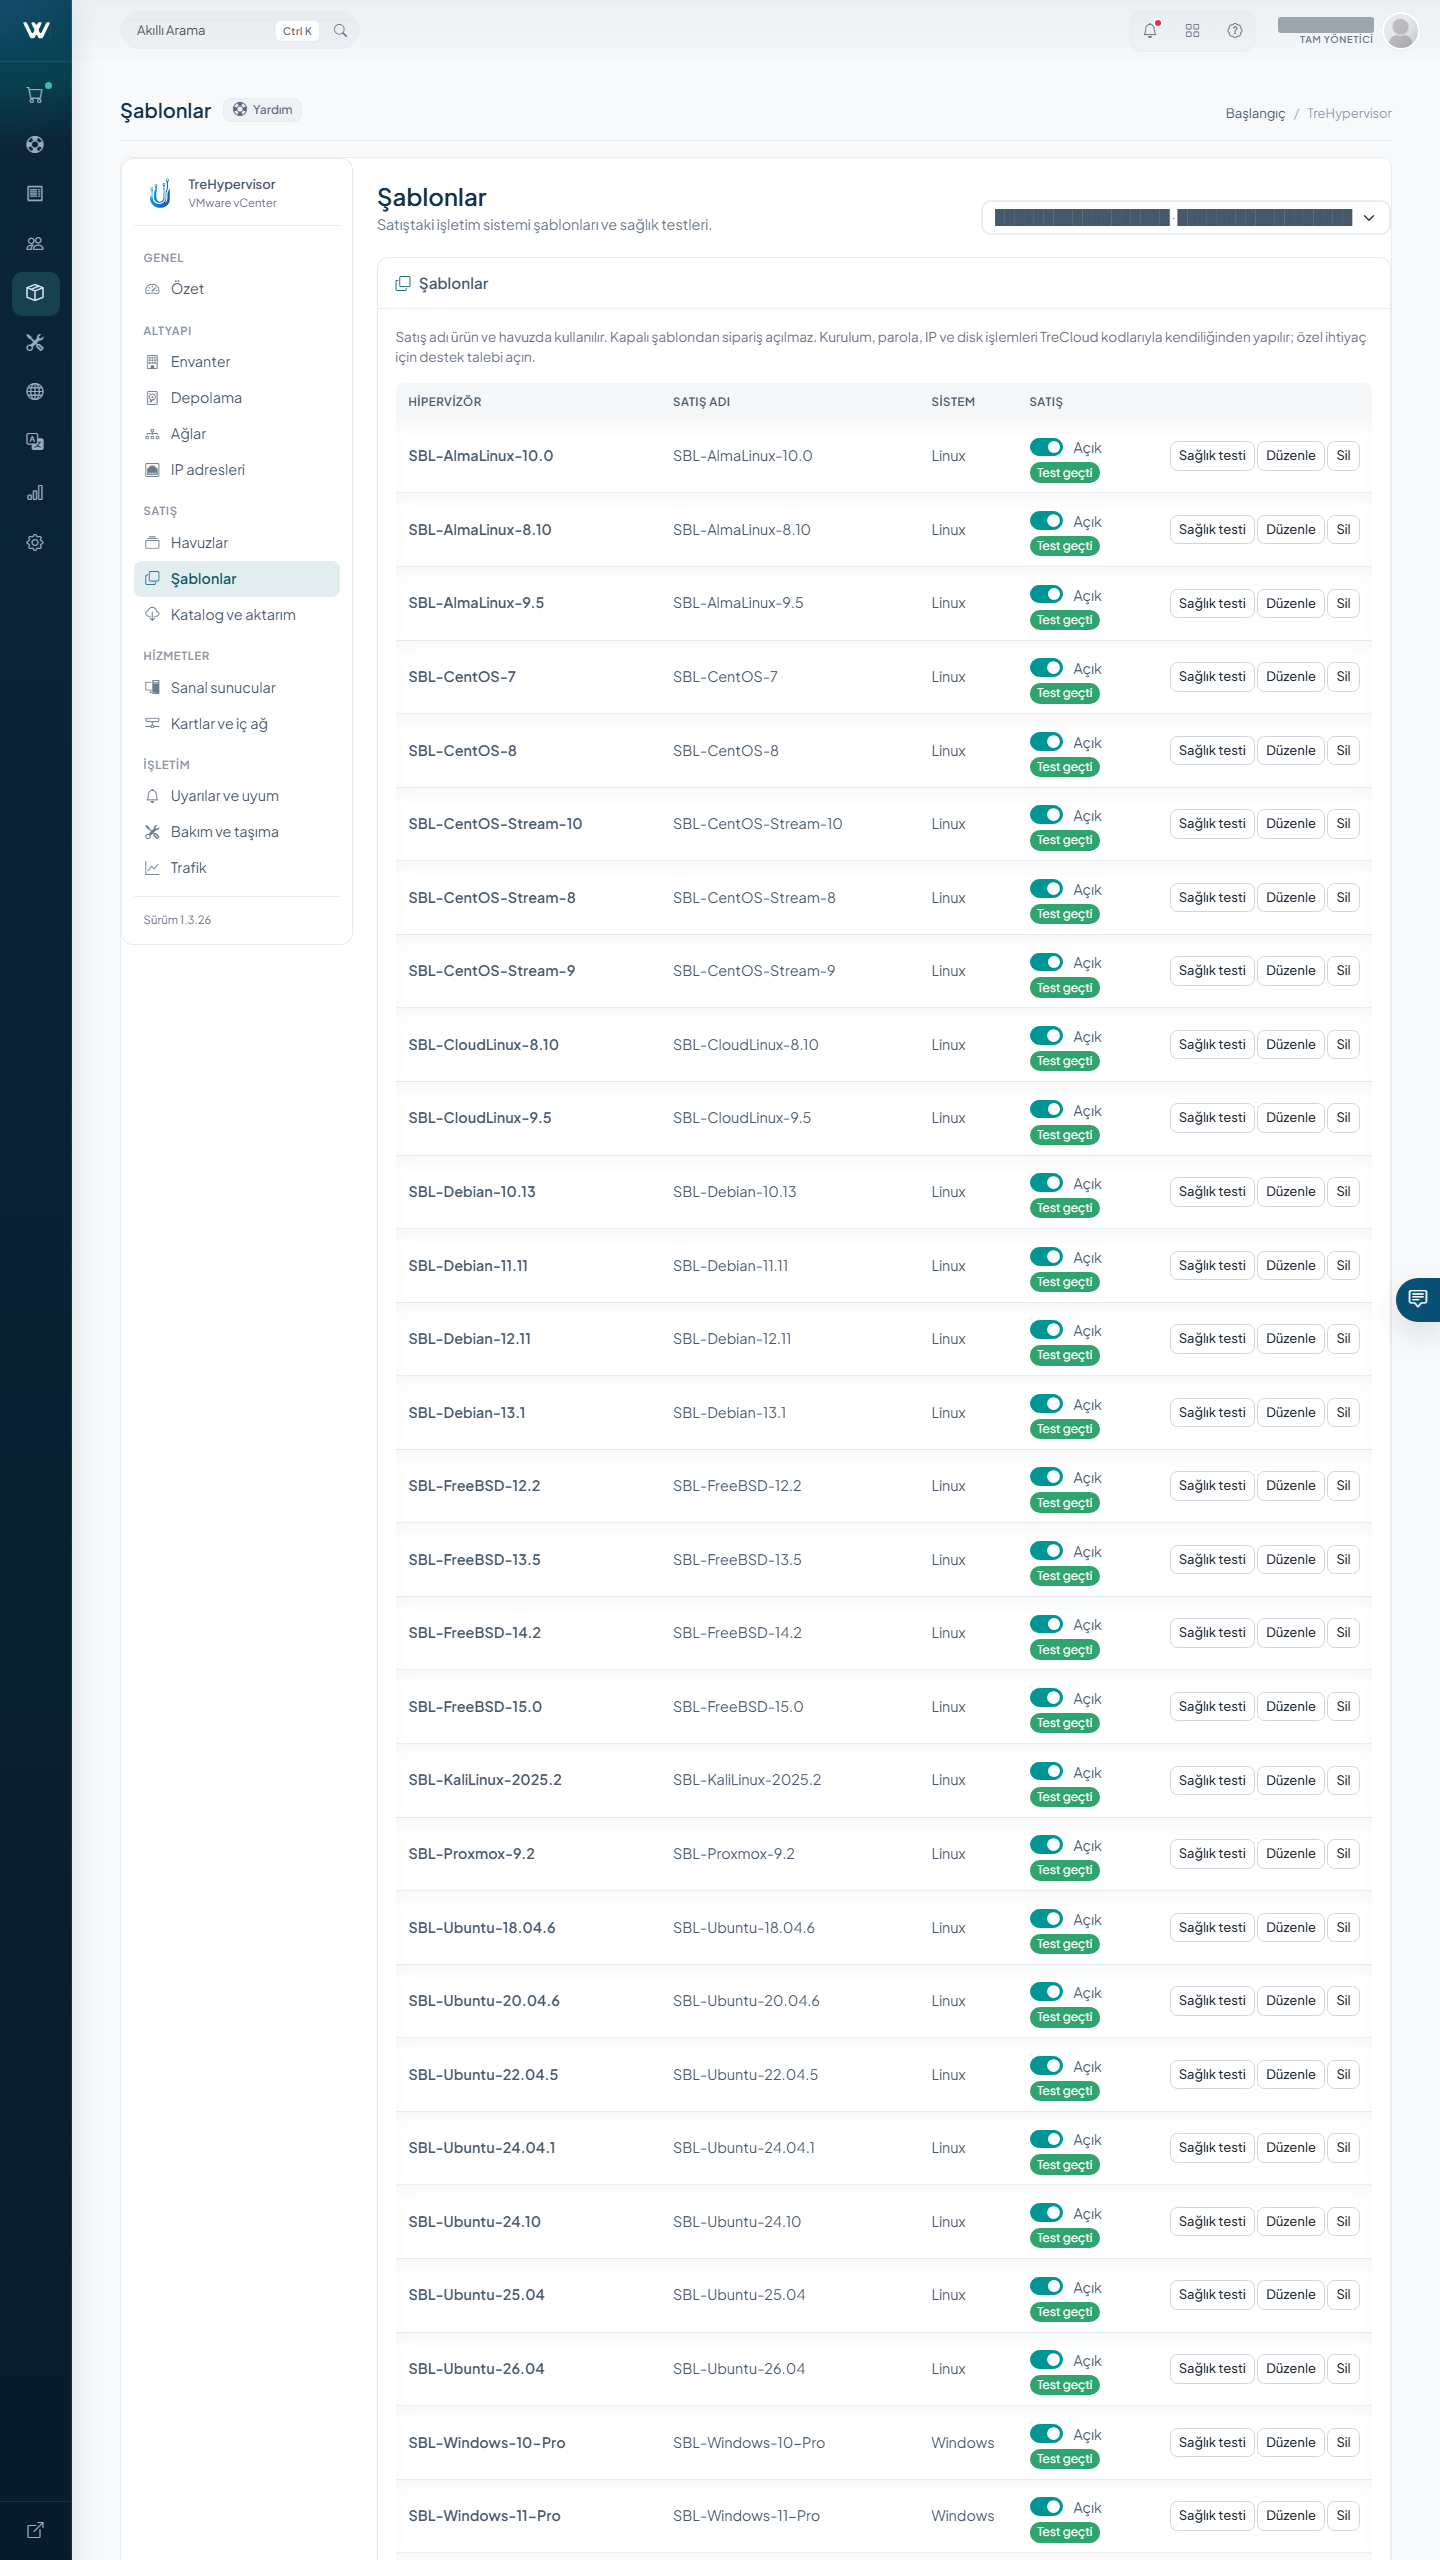Open Özet in the side menu

pyautogui.click(x=237, y=289)
